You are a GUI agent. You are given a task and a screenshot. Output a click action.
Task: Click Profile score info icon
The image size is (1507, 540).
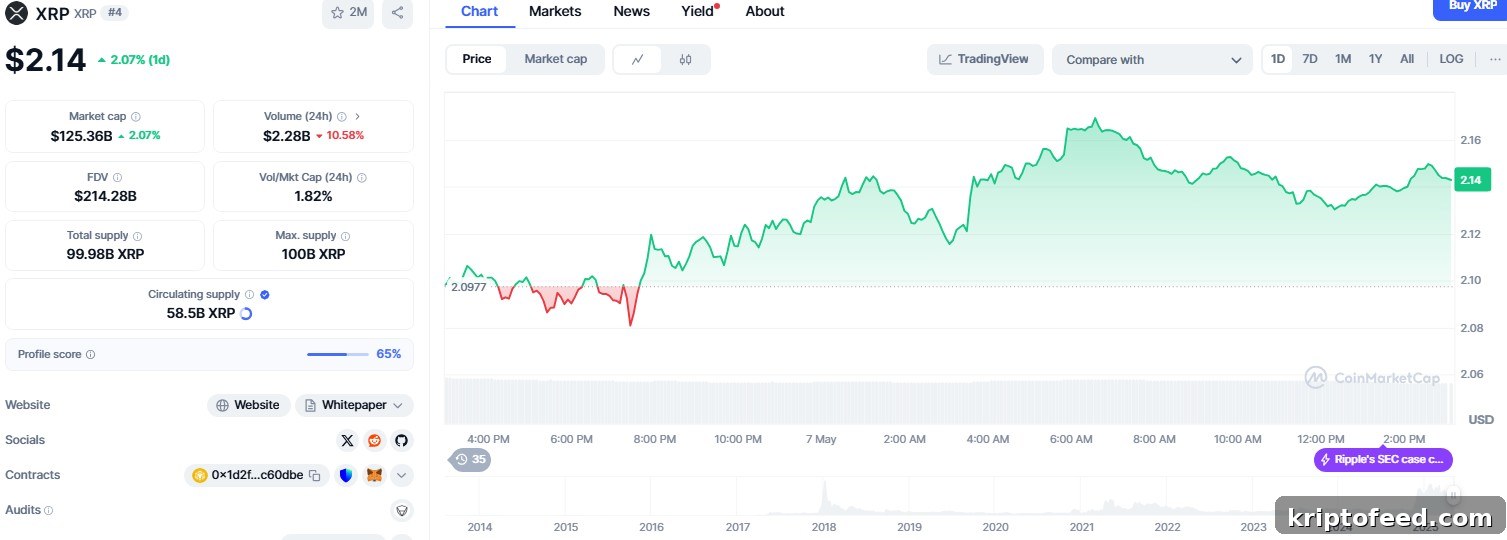click(x=91, y=355)
